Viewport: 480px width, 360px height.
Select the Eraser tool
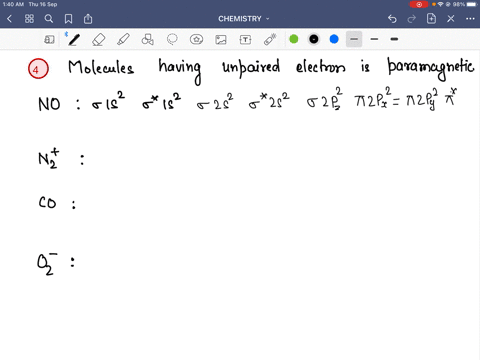tap(99, 40)
